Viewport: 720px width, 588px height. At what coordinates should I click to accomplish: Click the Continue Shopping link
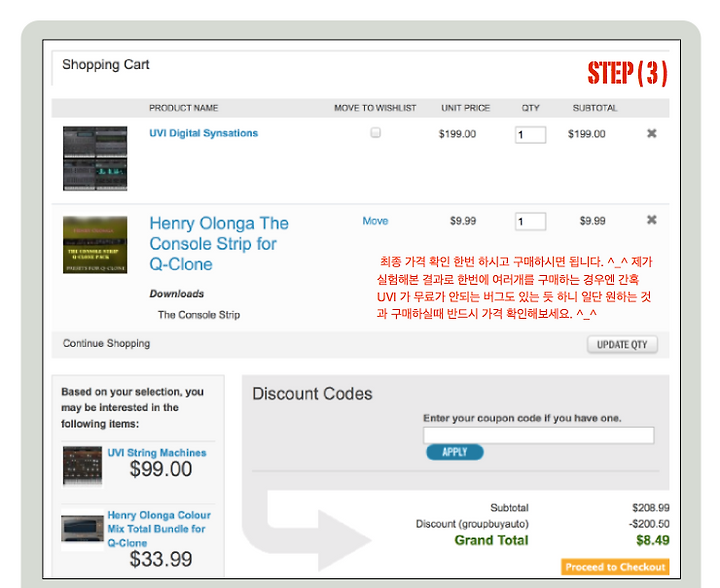coord(107,343)
